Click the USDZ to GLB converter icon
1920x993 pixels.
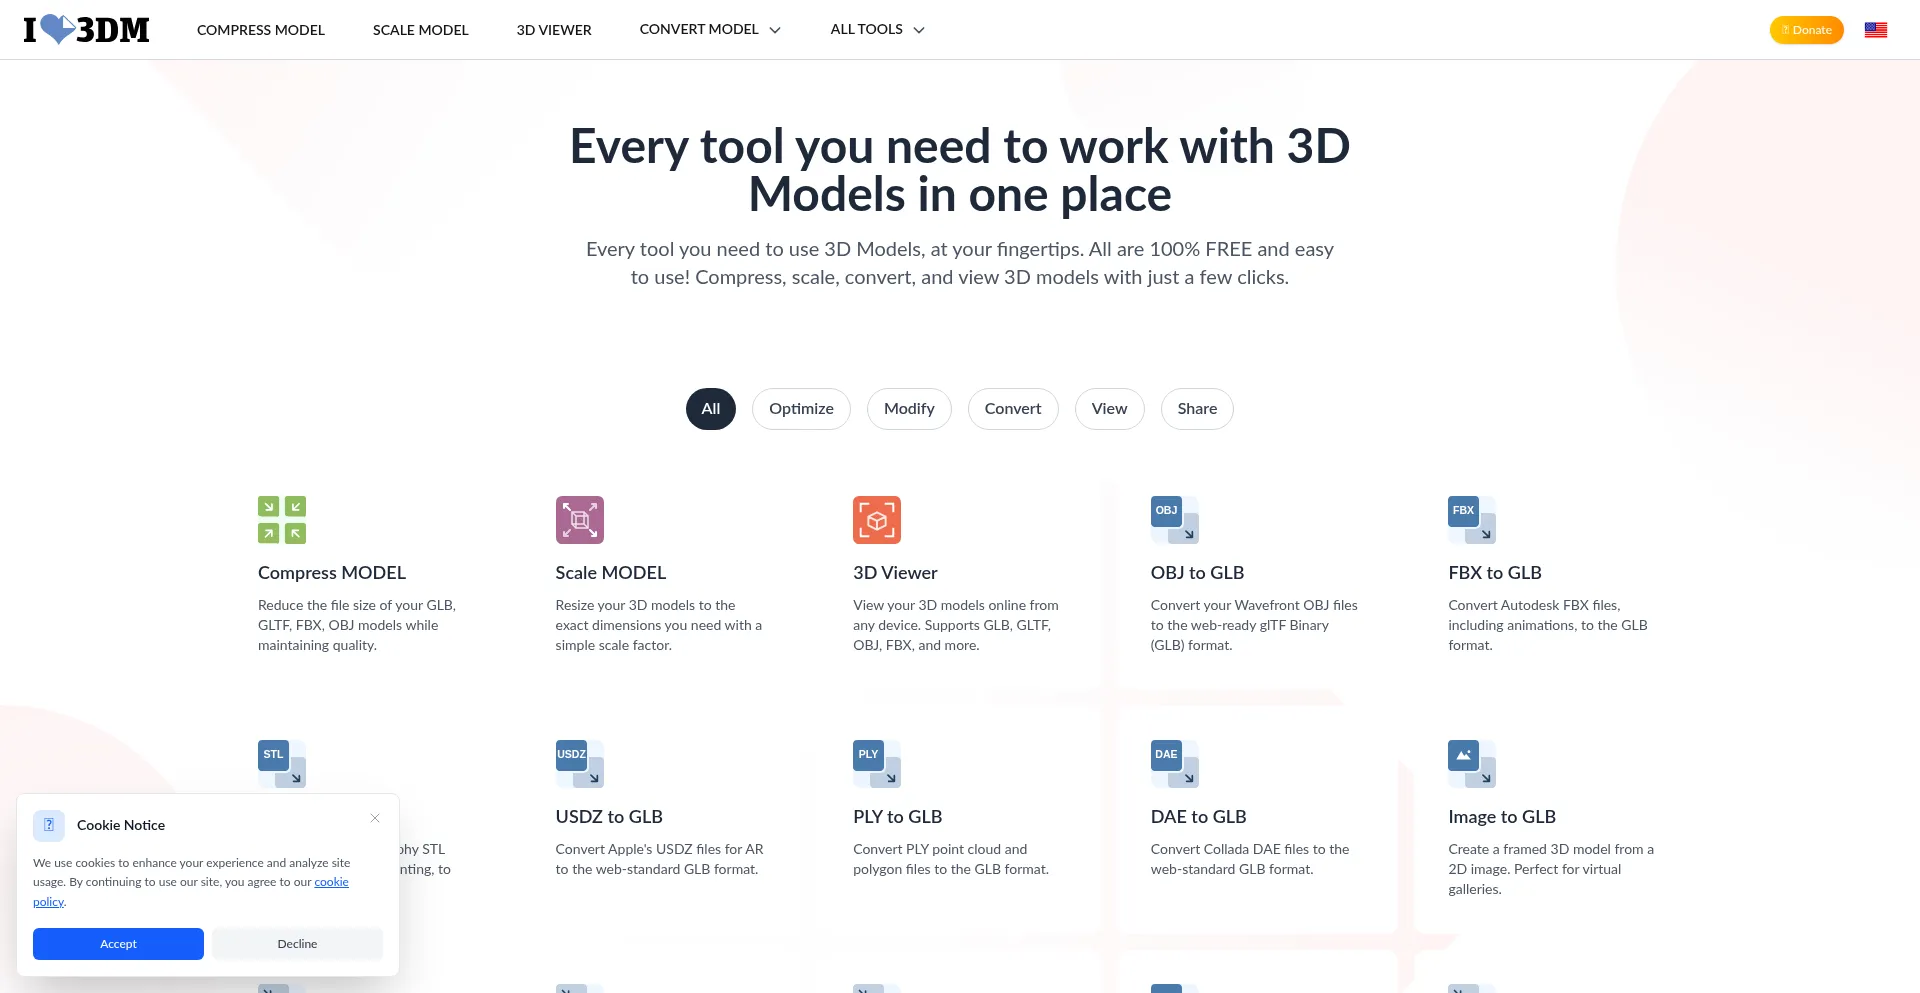click(579, 764)
